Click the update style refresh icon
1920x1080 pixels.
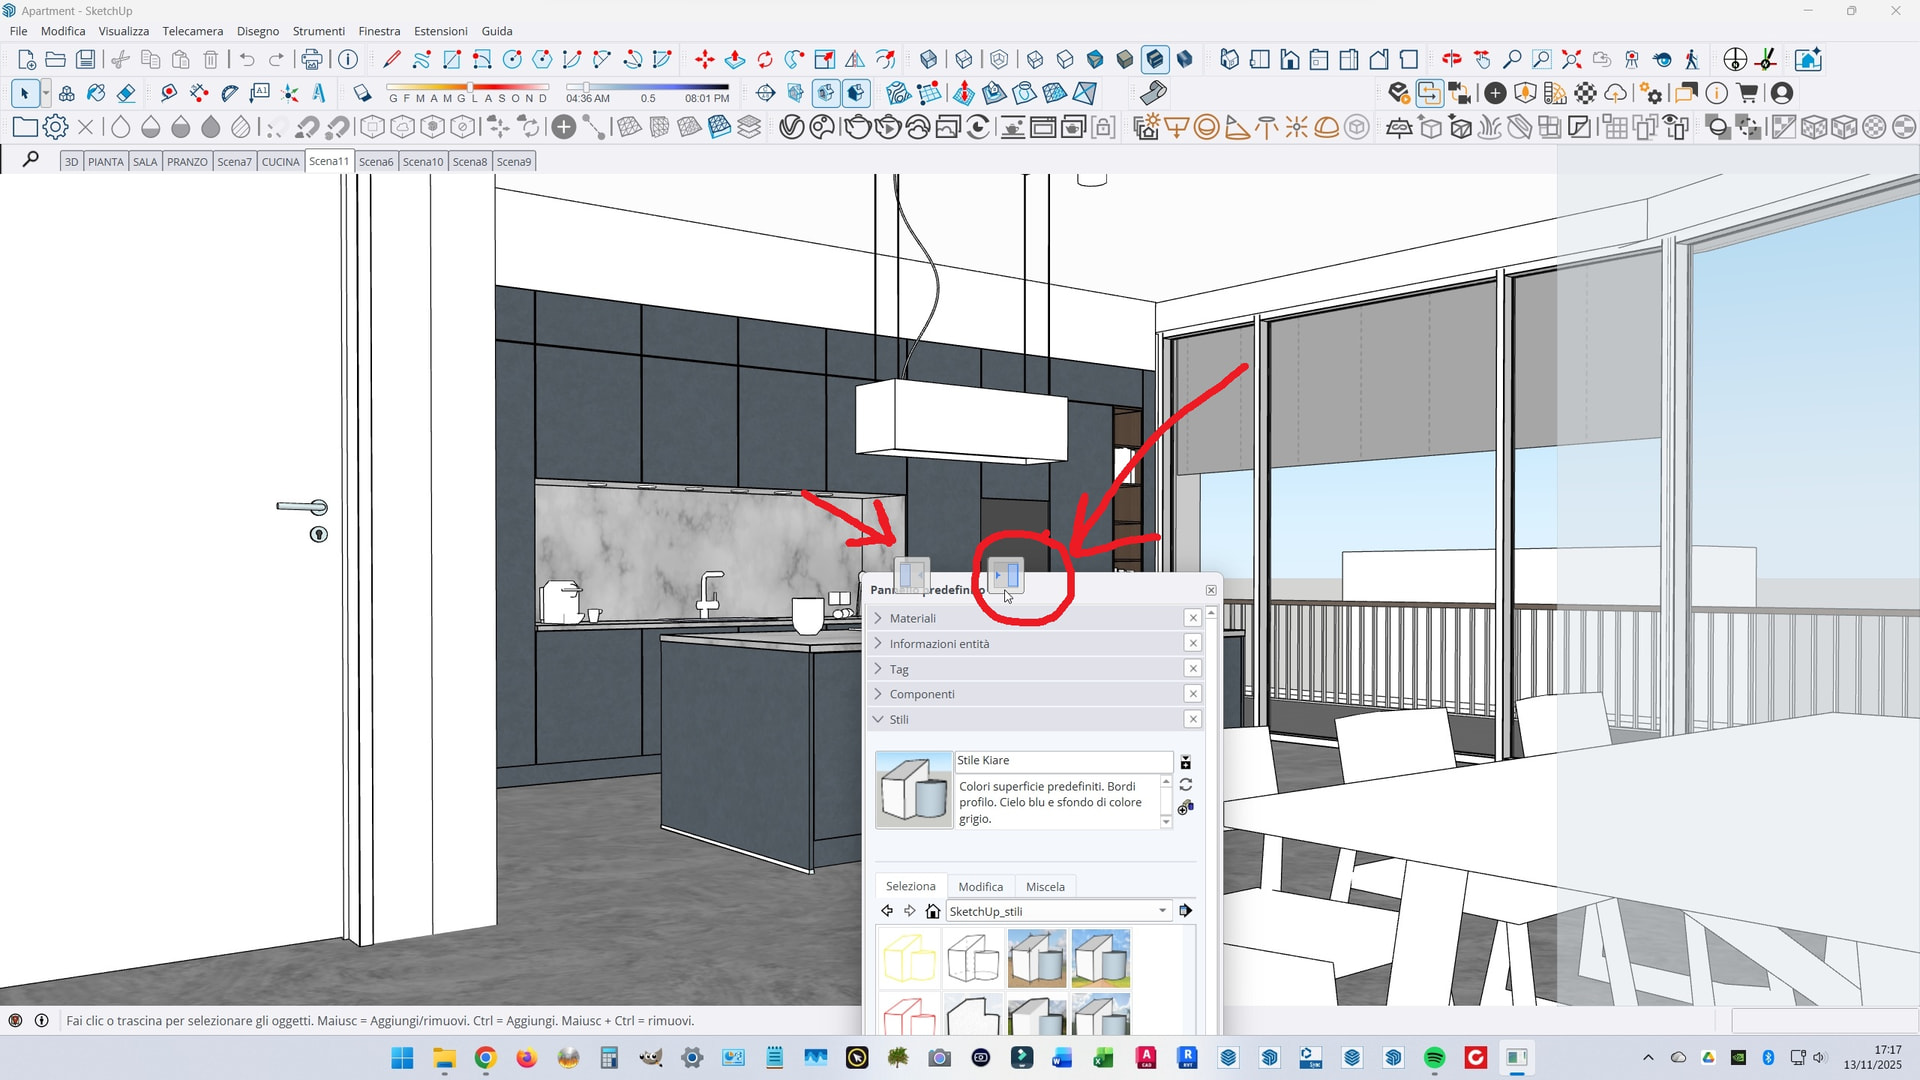click(1186, 785)
